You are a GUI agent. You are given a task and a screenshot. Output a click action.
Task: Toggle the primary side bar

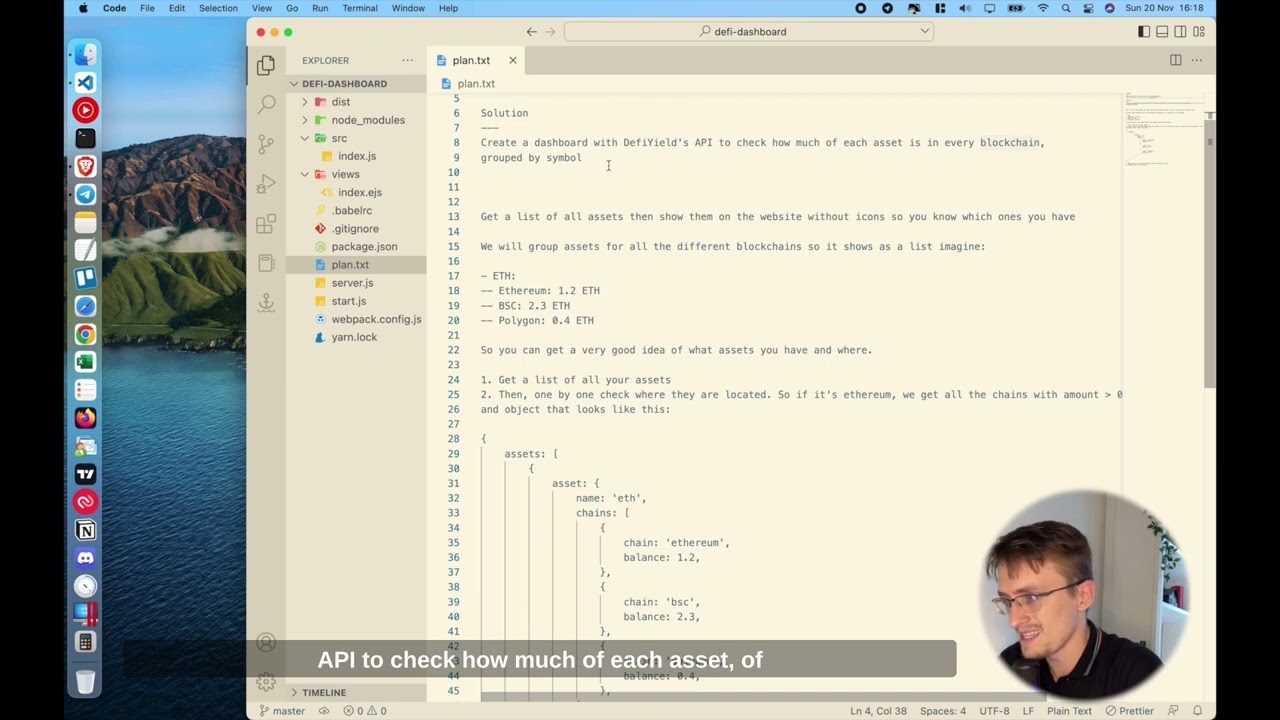[x=1144, y=31]
